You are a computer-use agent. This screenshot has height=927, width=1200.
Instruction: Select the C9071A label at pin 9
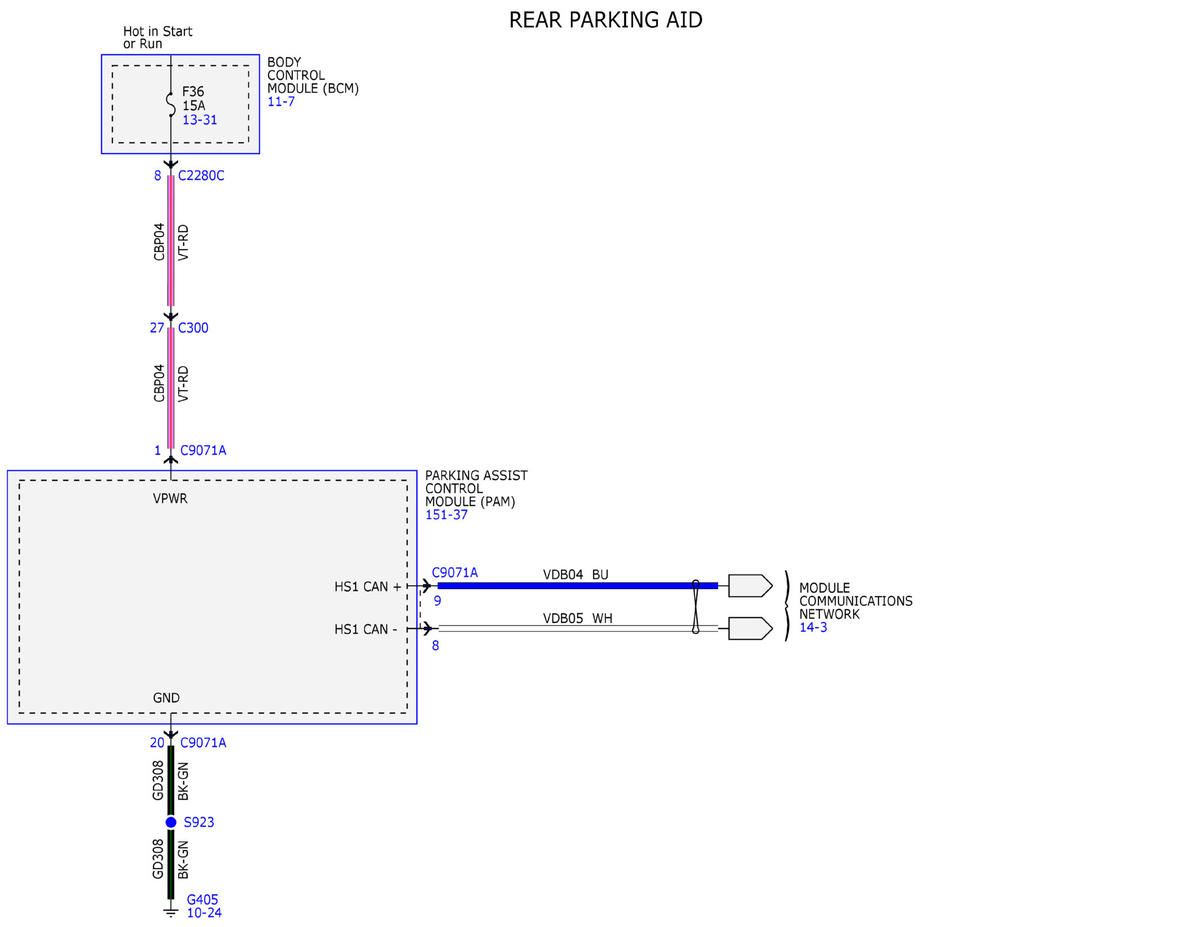[x=455, y=573]
